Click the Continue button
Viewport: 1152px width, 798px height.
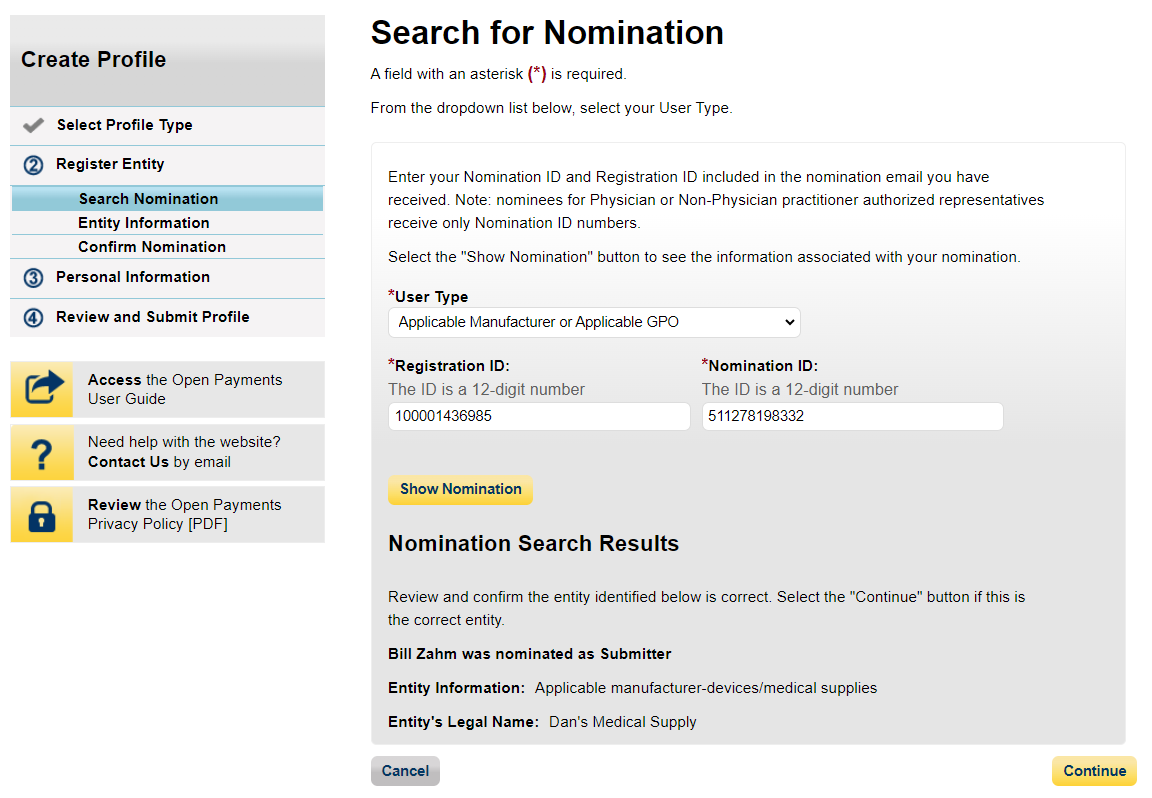(1094, 771)
